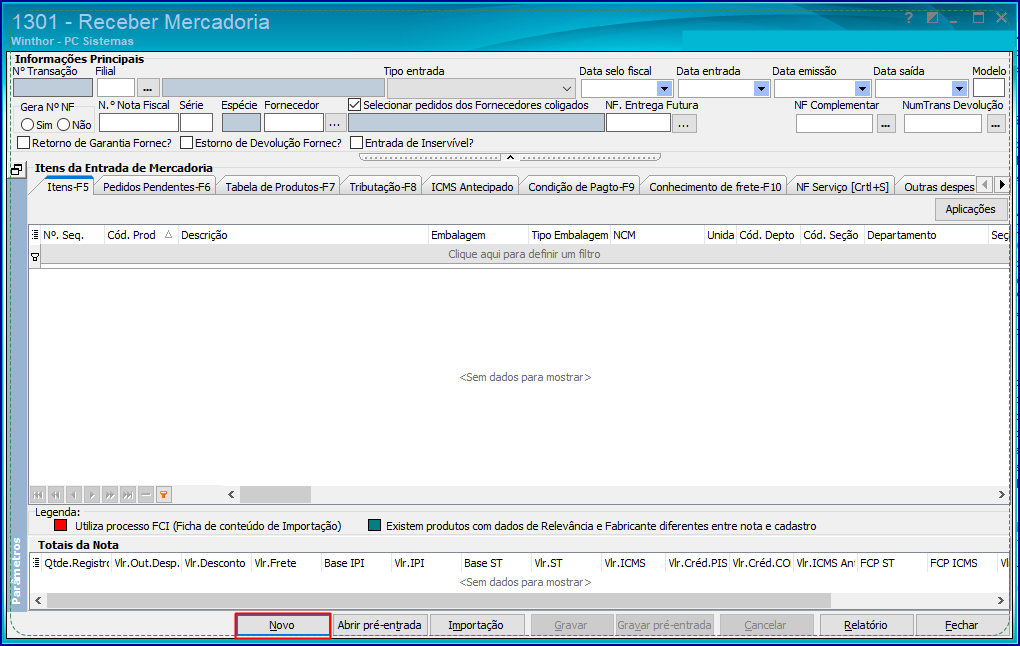Collapse the Informações Principais panel
Viewport: 1020px width, 646px height.
click(510, 157)
